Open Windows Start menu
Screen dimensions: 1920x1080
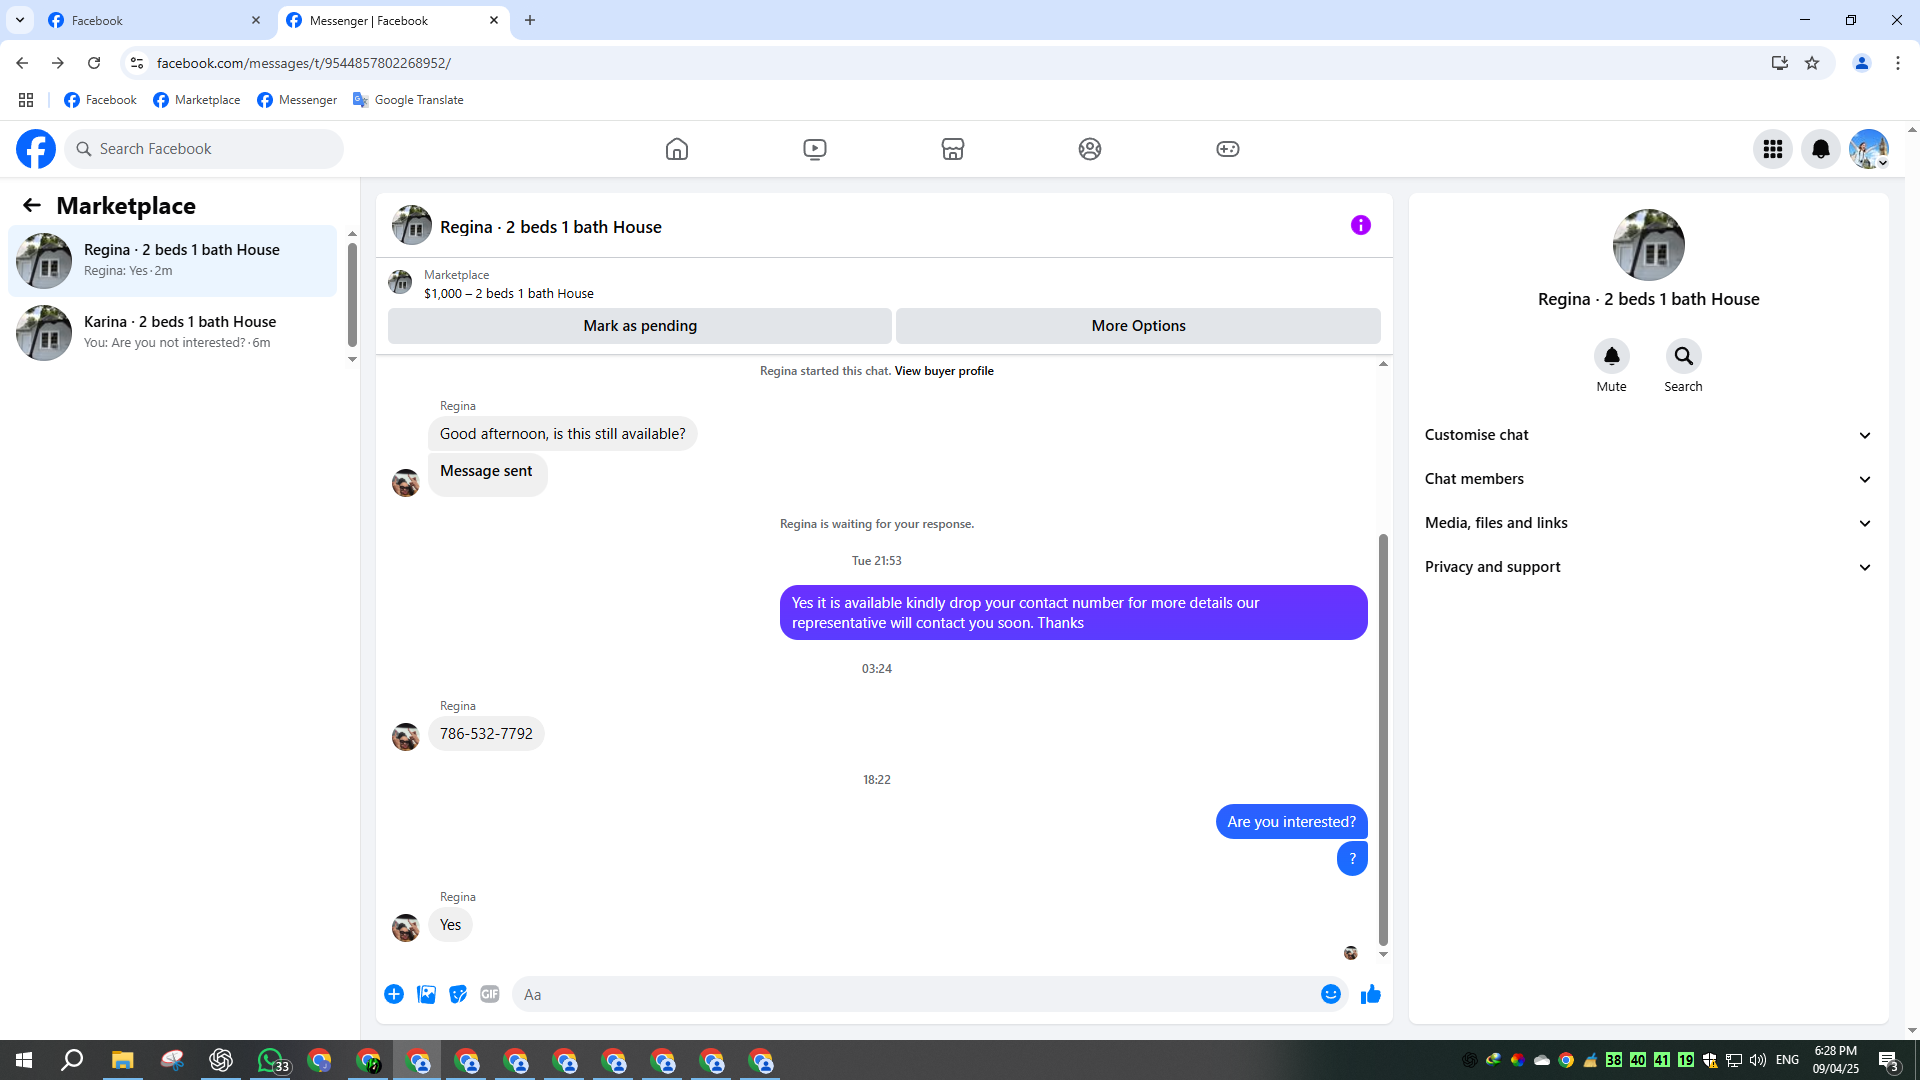click(24, 1060)
